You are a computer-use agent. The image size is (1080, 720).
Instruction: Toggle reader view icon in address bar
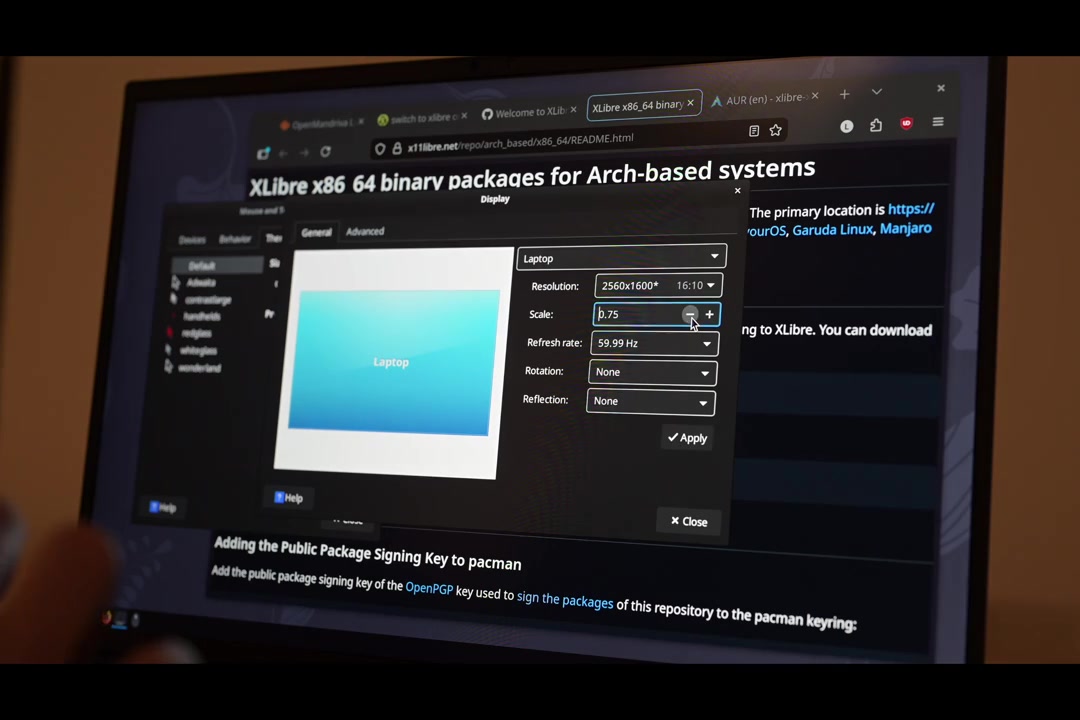pyautogui.click(x=754, y=131)
